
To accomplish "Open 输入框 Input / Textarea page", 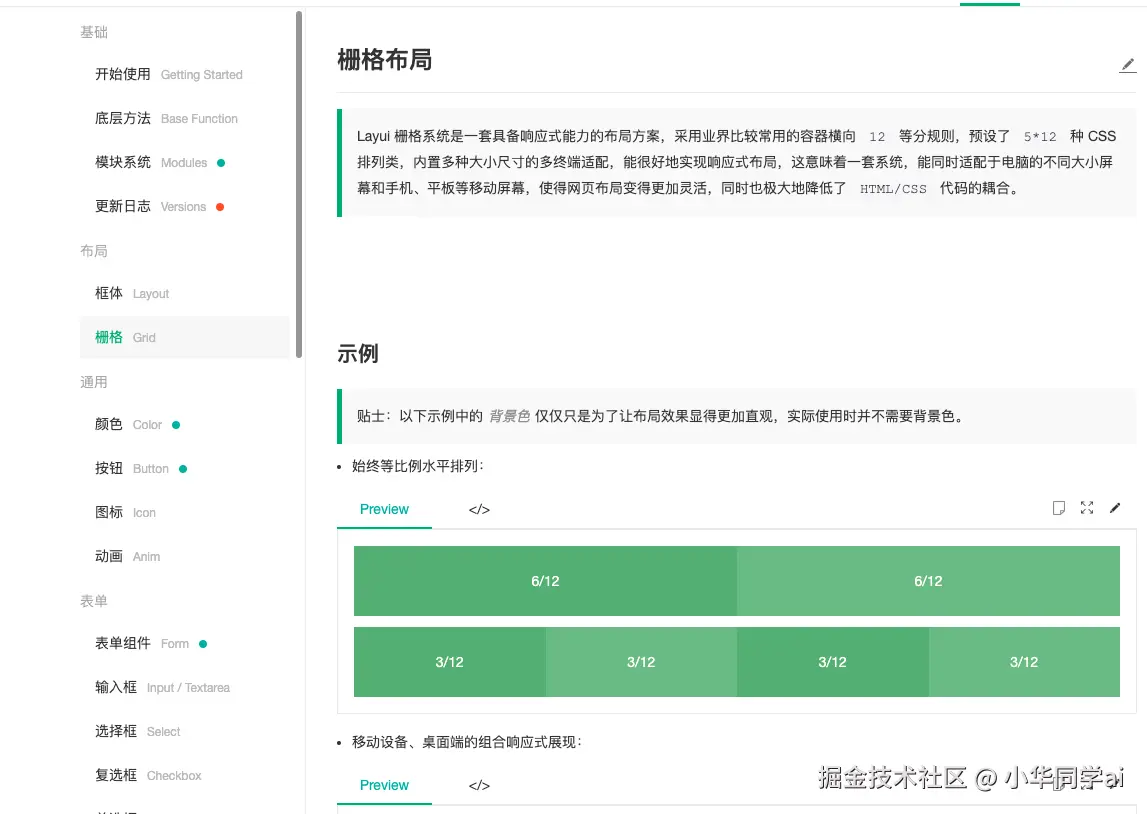I will pos(162,687).
